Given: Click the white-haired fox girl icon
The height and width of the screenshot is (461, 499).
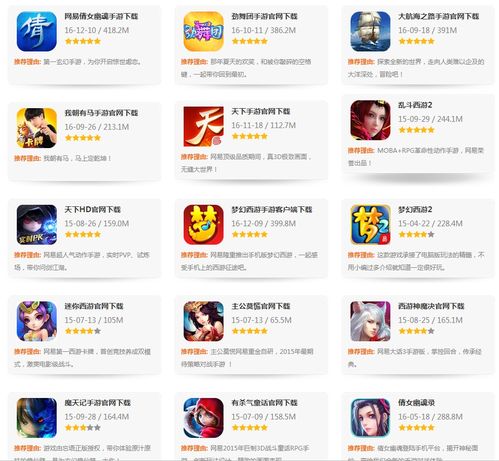Looking at the screenshot, I should coord(370,321).
